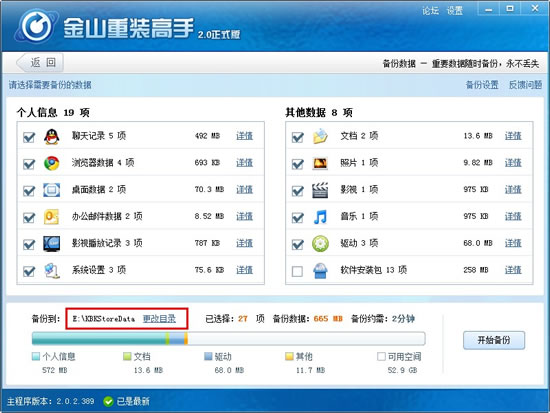Screen dimensions: 550x413
Task: Open 论坛 forum from title bar
Action: 430,11
